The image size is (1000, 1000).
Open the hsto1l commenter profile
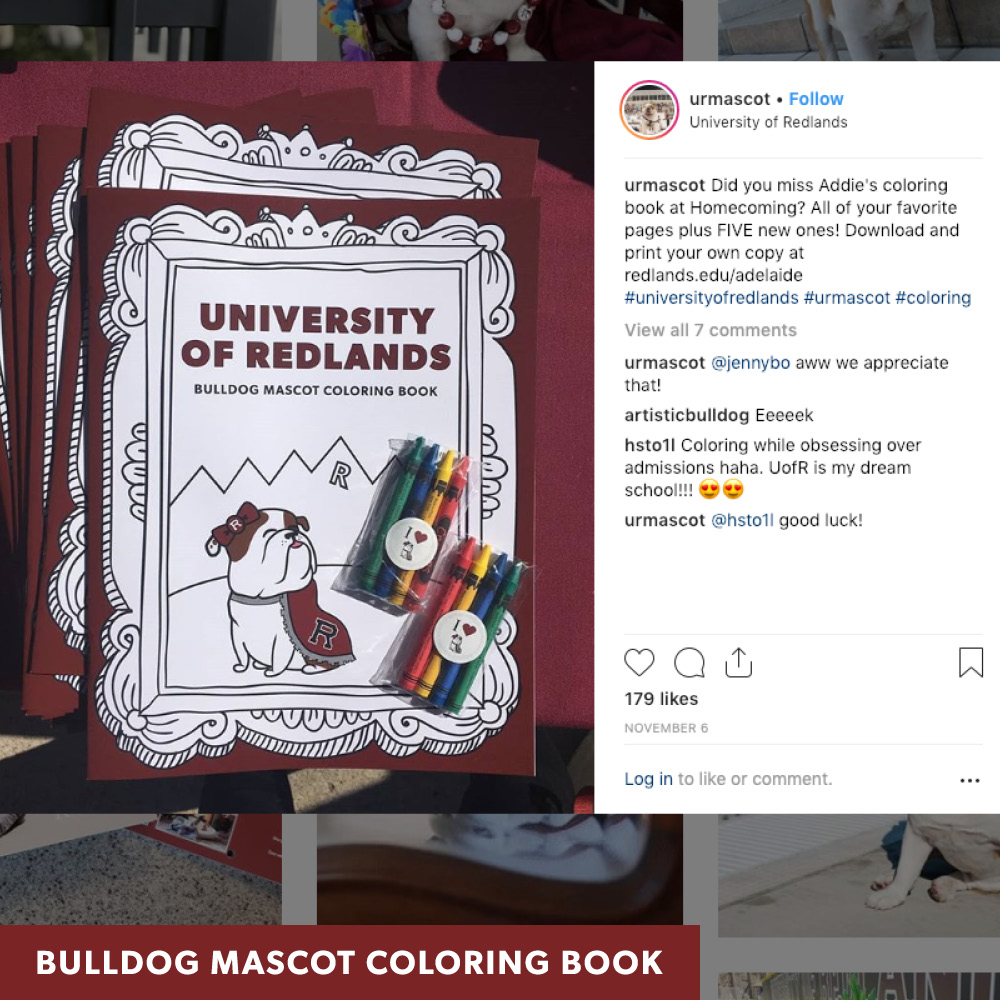(x=649, y=445)
